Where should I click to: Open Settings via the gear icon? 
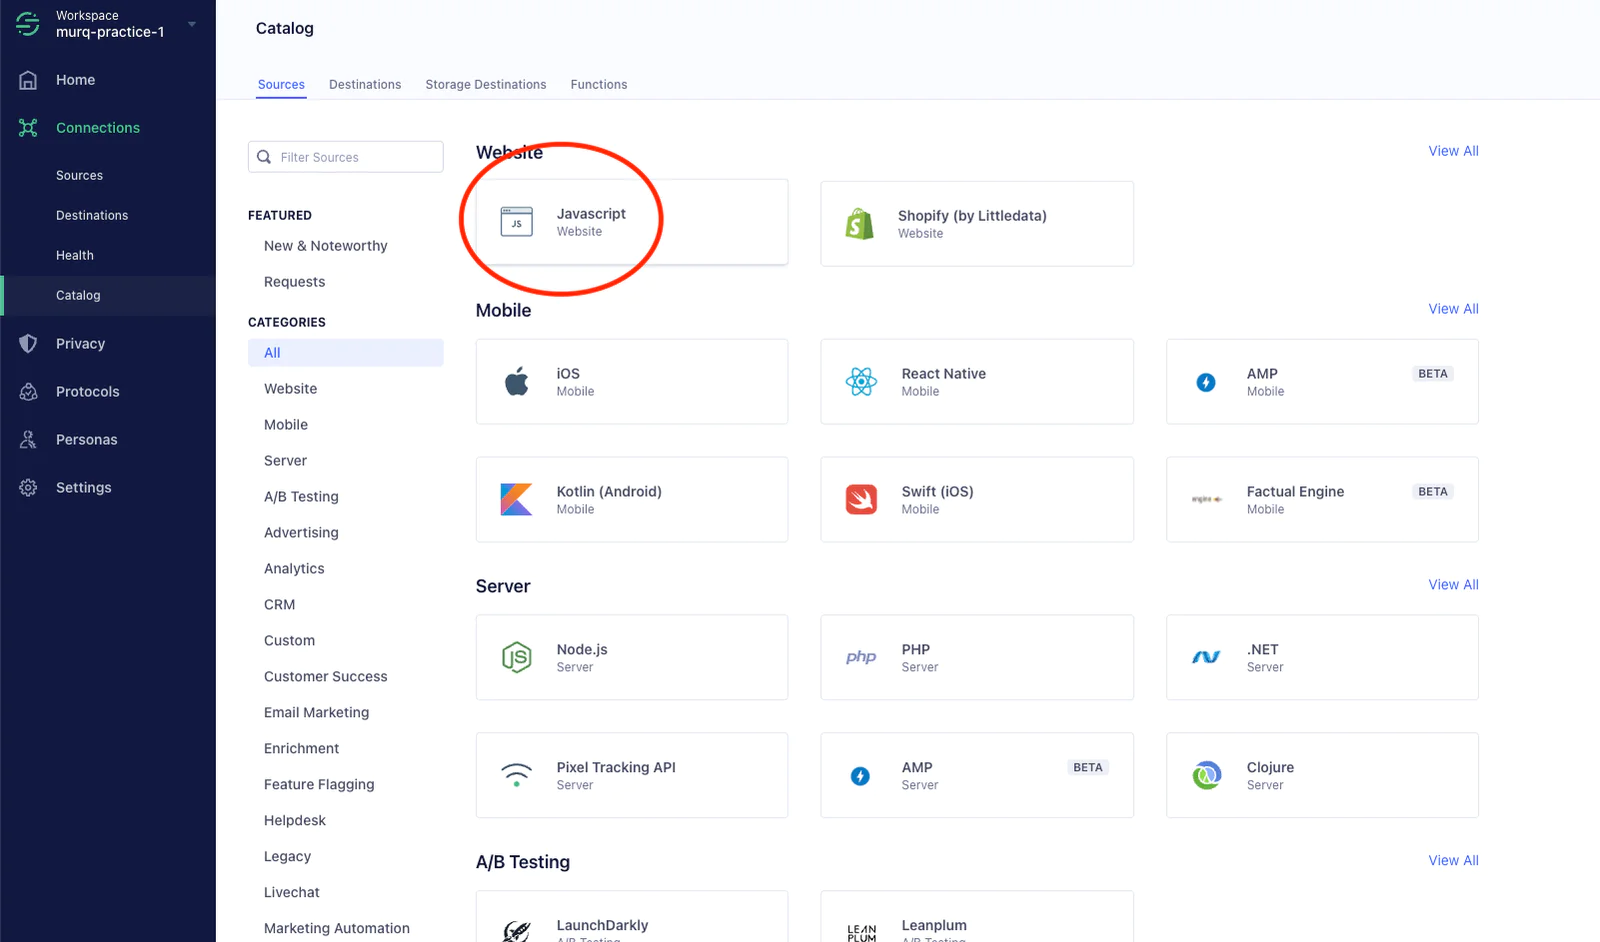click(x=28, y=488)
